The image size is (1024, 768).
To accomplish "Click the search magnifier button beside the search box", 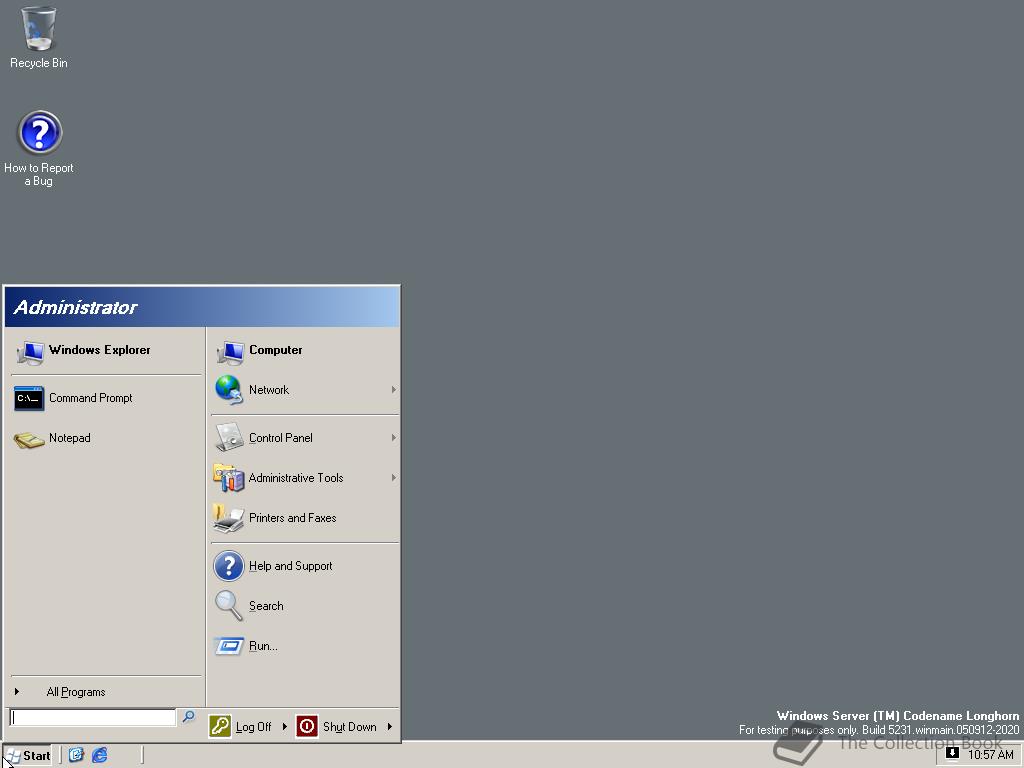I will tap(188, 717).
